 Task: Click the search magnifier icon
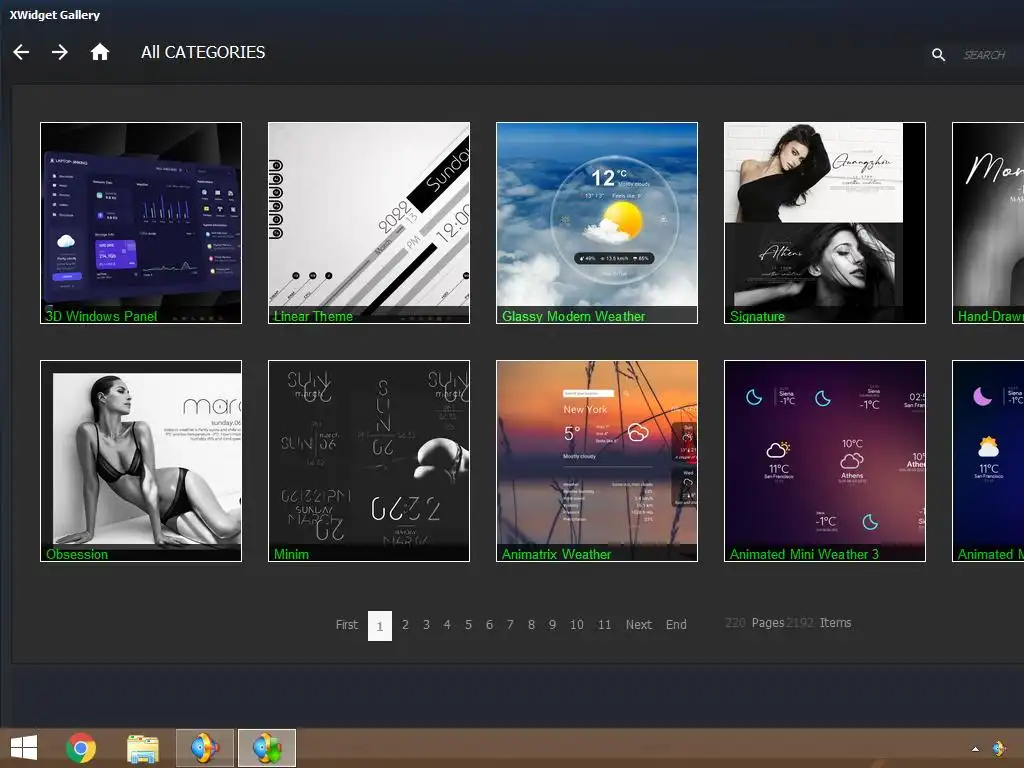(x=938, y=55)
